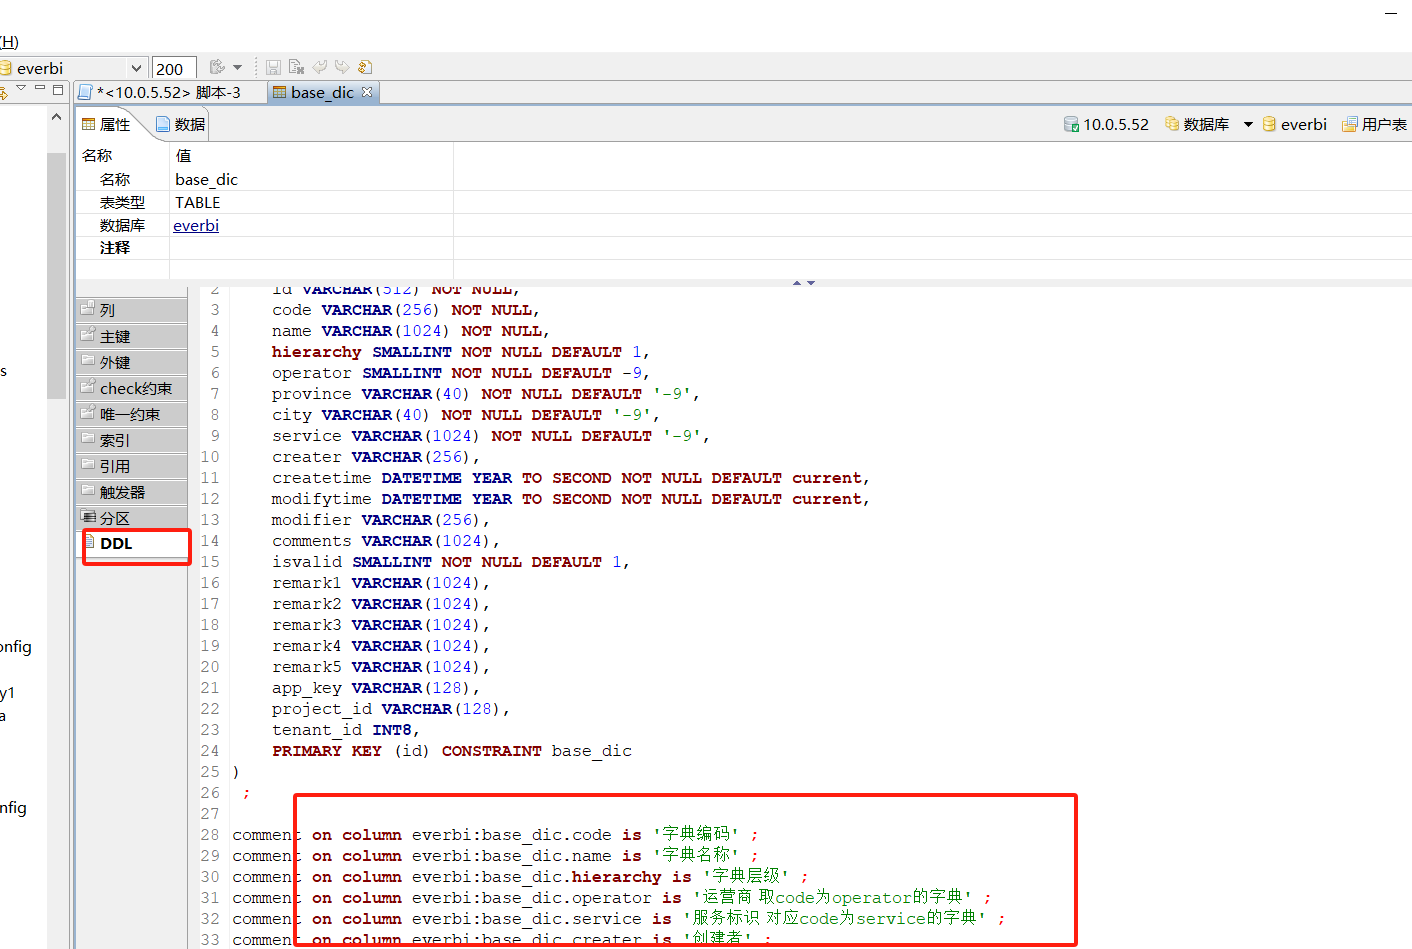The image size is (1412, 949).
Task: Click the discard changes toolbar icon
Action: (x=296, y=67)
